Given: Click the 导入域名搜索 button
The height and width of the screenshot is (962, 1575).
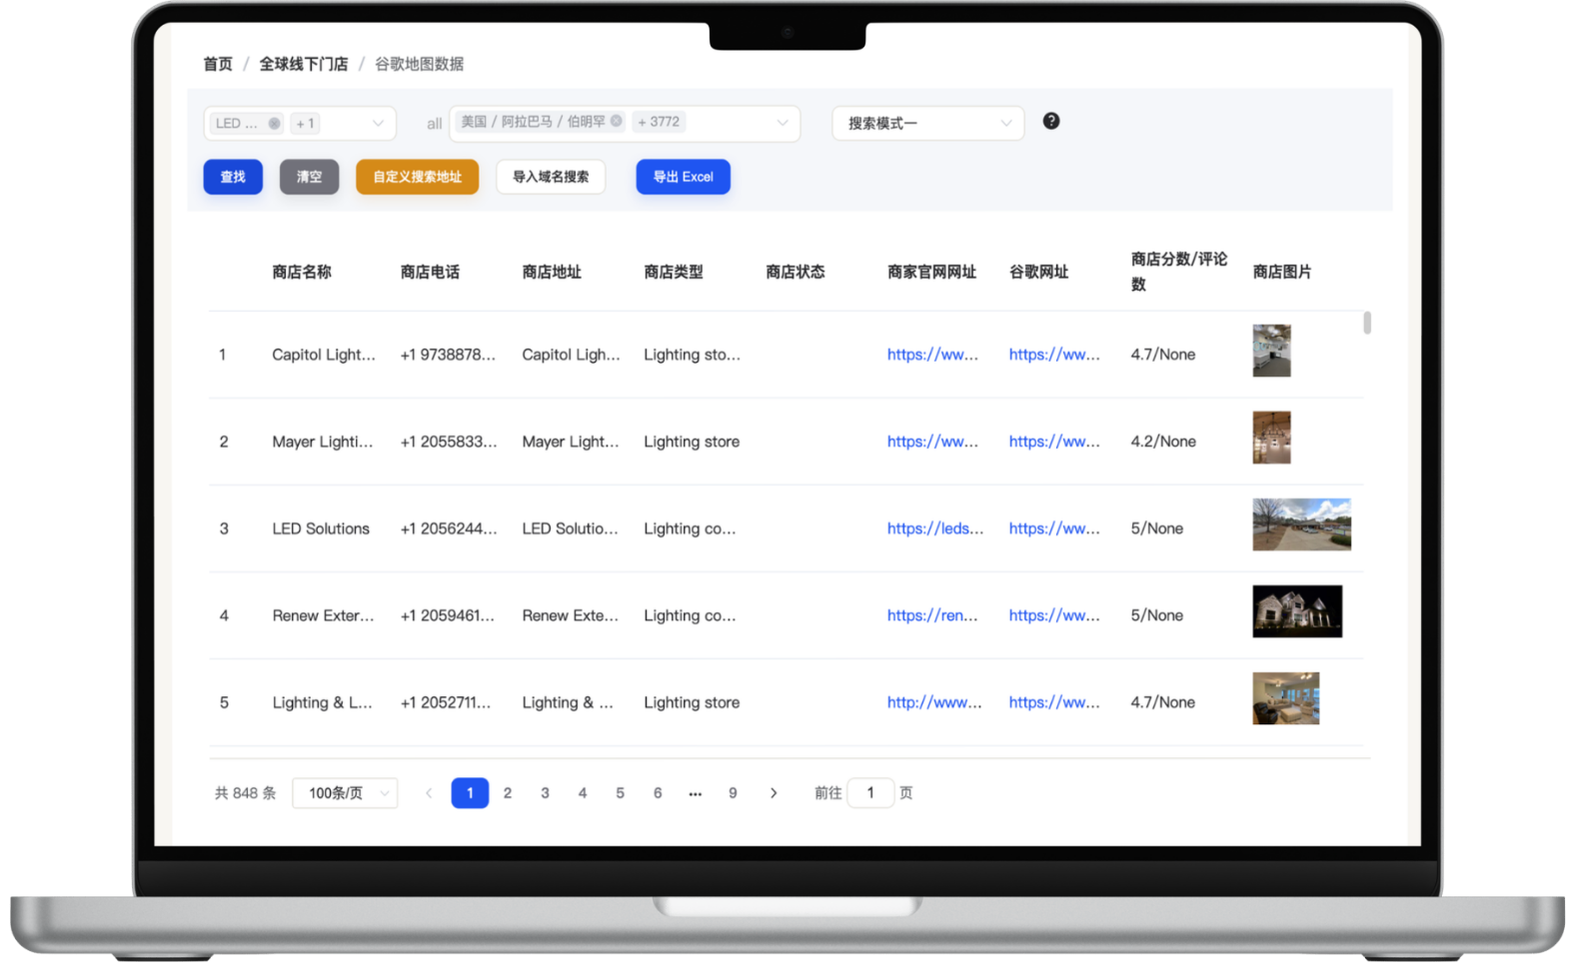Looking at the screenshot, I should 551,177.
